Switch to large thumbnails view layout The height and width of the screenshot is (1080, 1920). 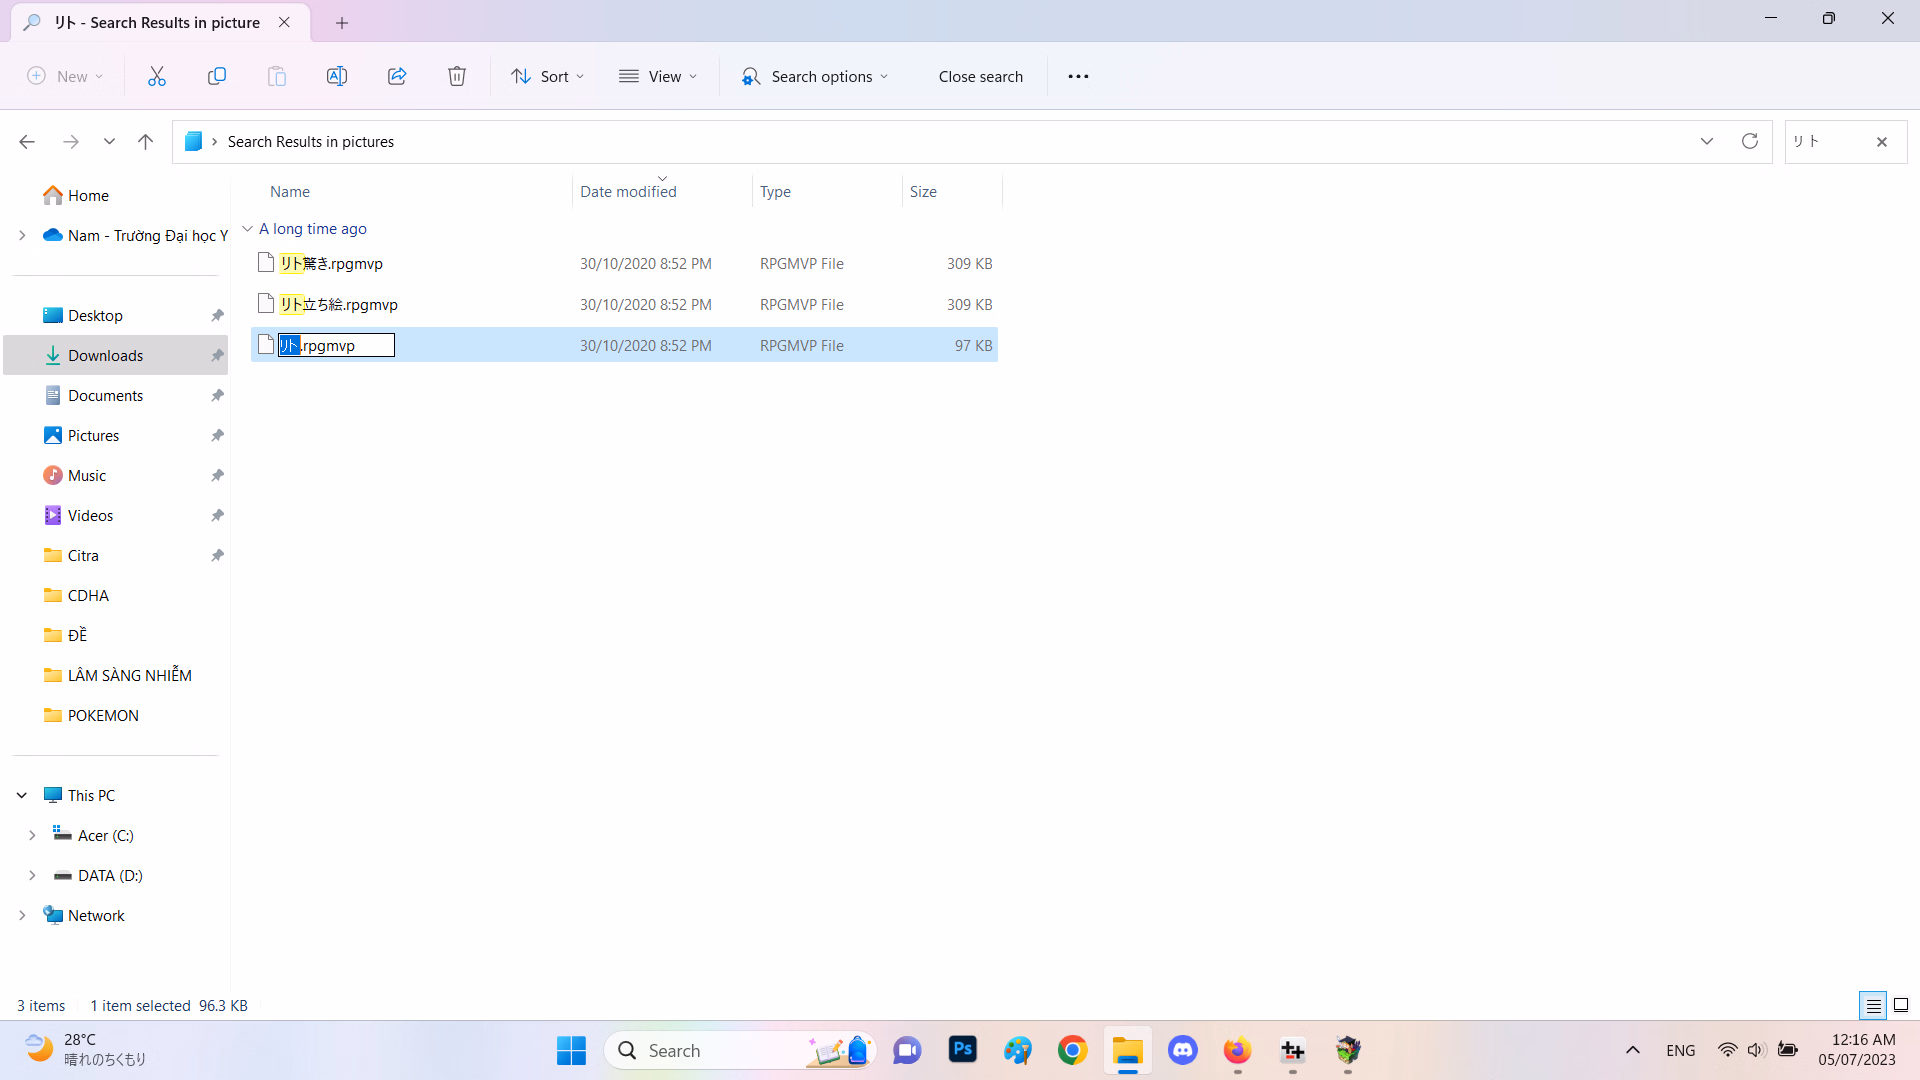pyautogui.click(x=1901, y=1005)
